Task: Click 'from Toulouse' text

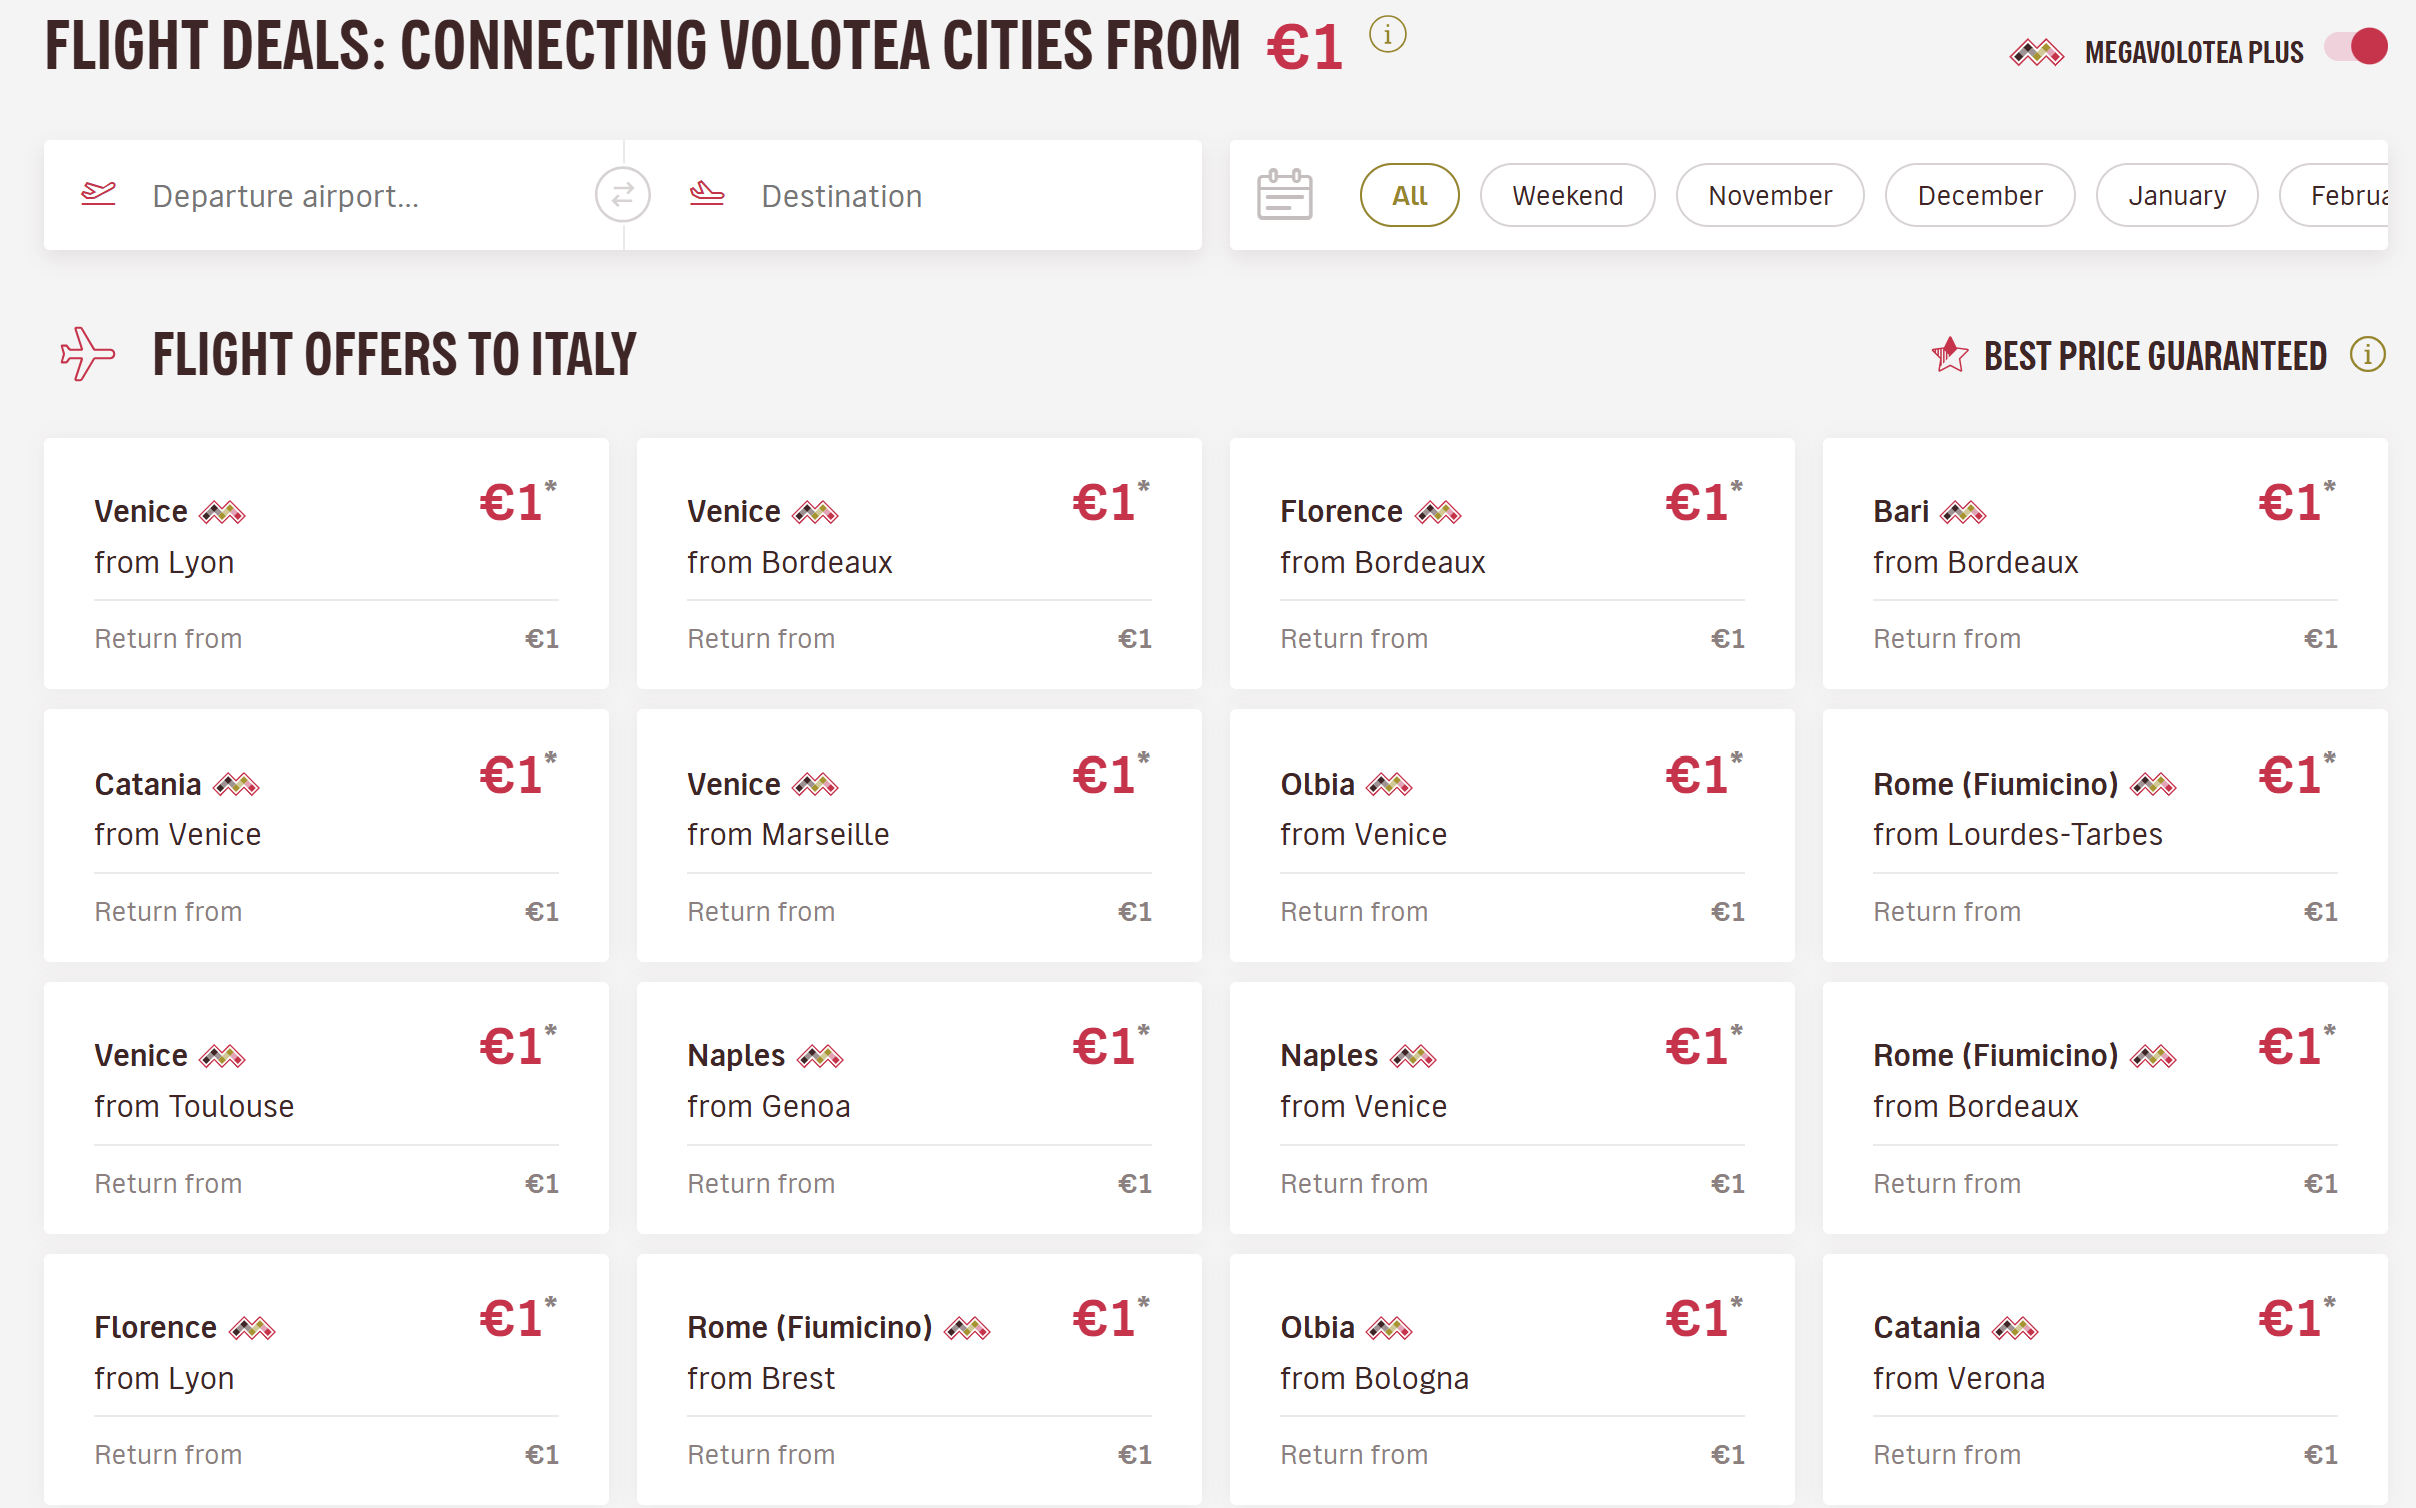Action: tap(194, 1106)
